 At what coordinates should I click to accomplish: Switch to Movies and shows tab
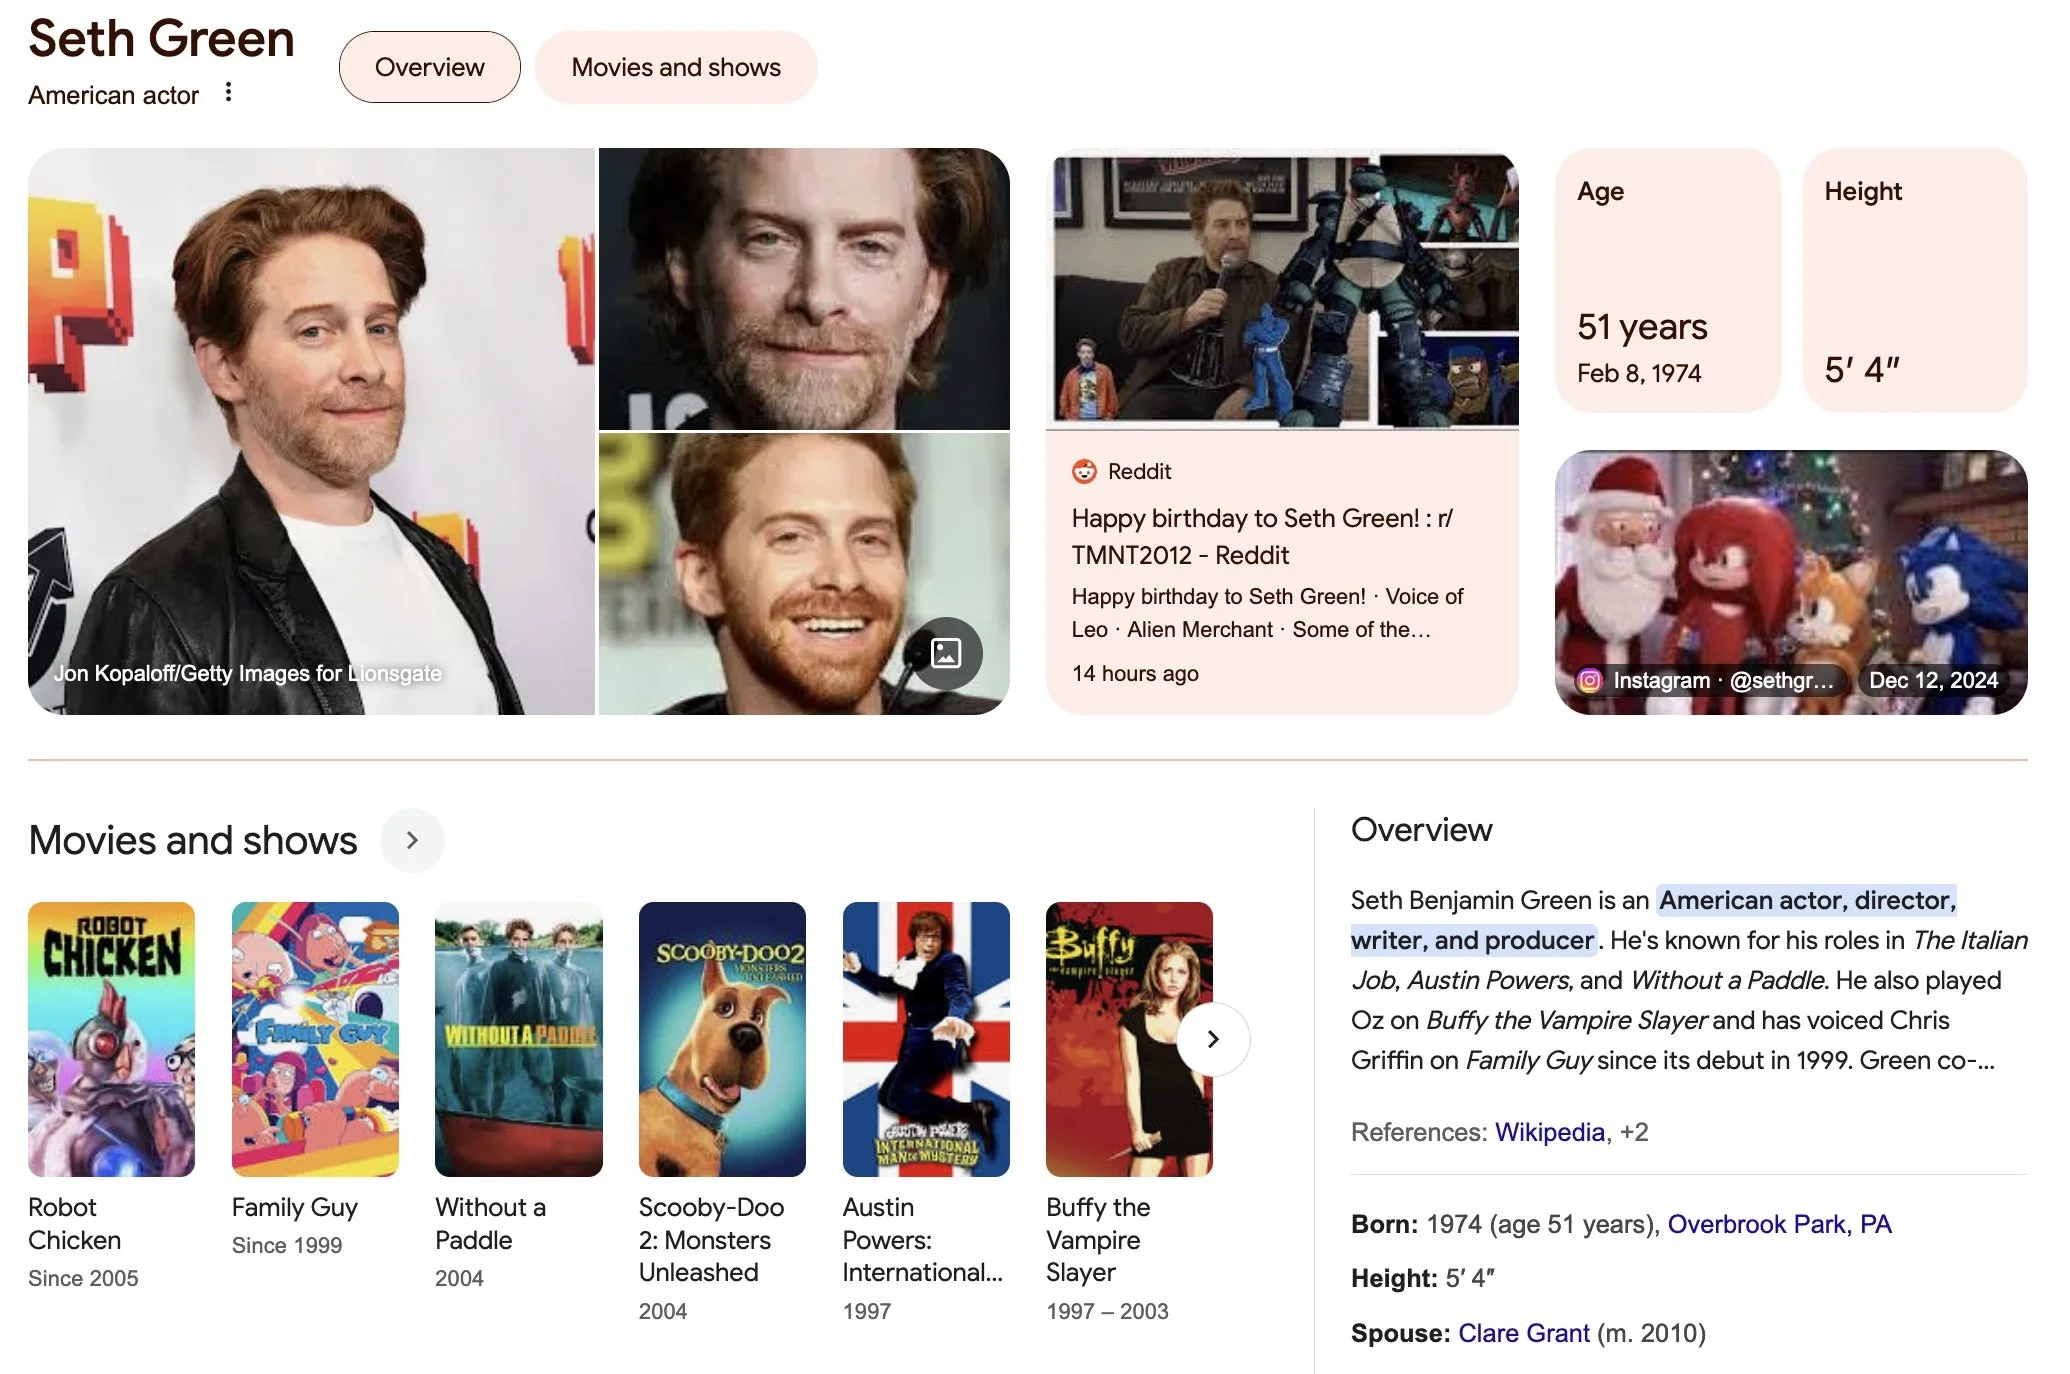tap(676, 67)
